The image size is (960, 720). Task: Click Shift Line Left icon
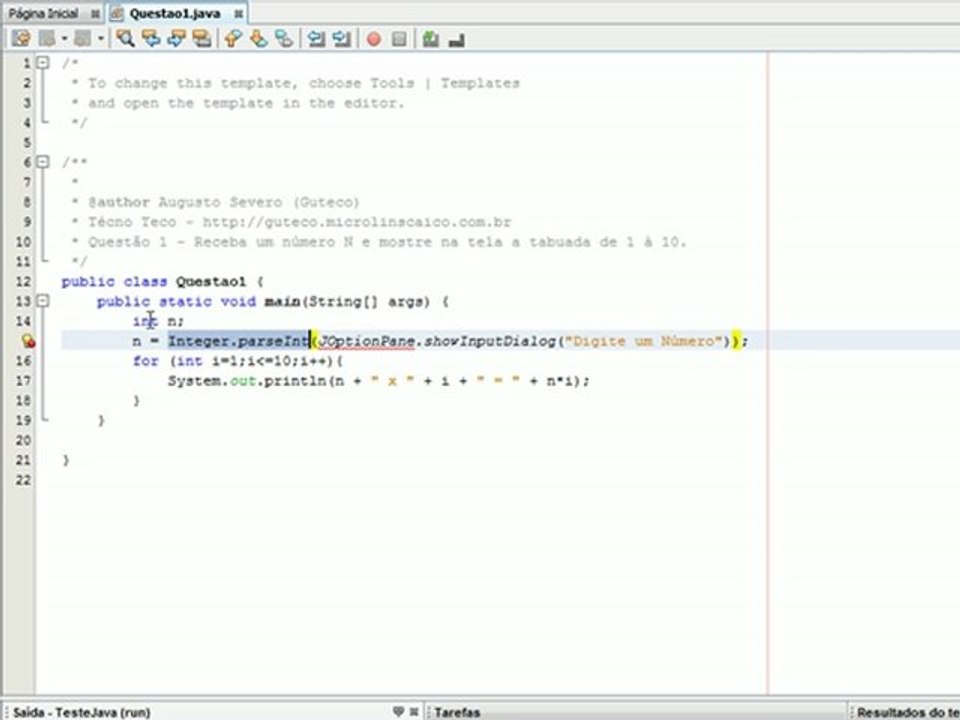[x=316, y=39]
